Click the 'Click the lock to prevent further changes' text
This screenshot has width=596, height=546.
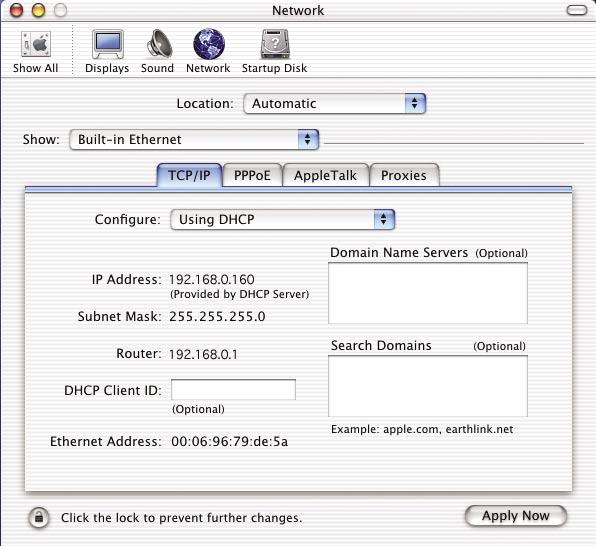(182, 517)
